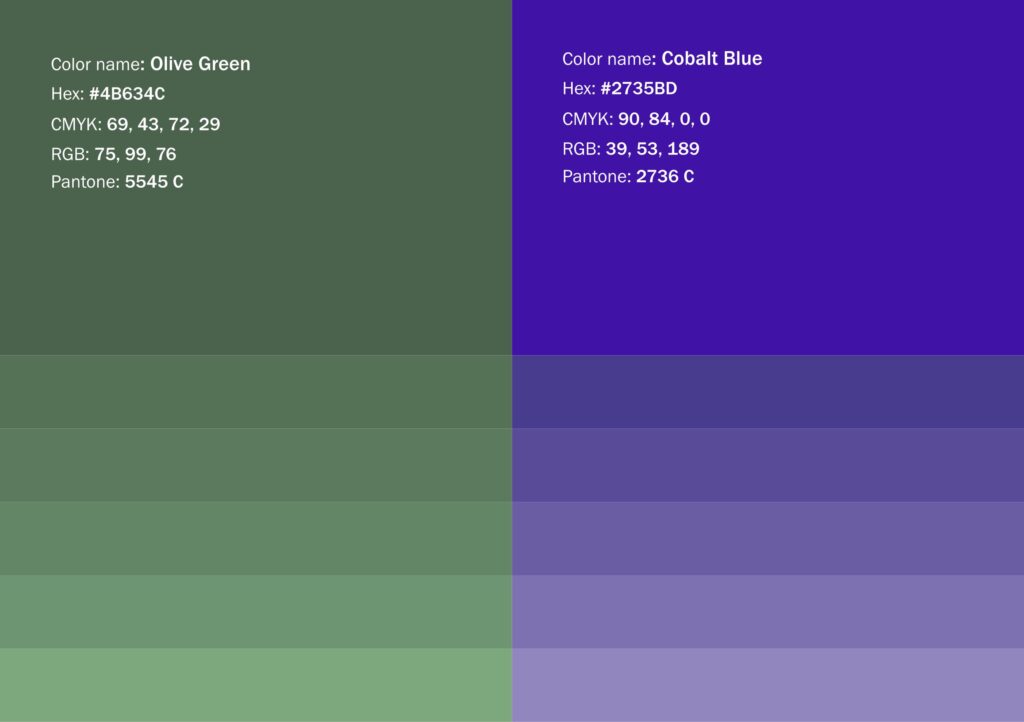Select the middle green tint strip
The image size is (1024, 722).
pos(256,538)
